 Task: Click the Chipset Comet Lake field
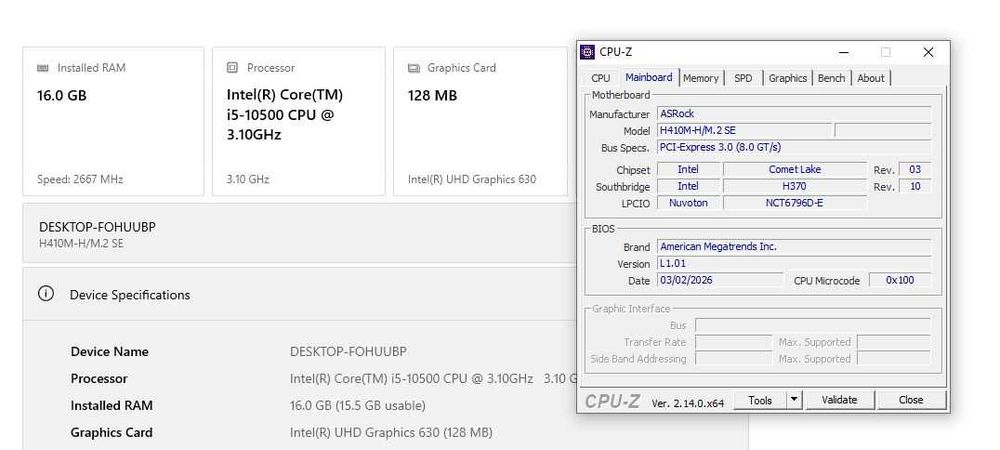pos(795,170)
